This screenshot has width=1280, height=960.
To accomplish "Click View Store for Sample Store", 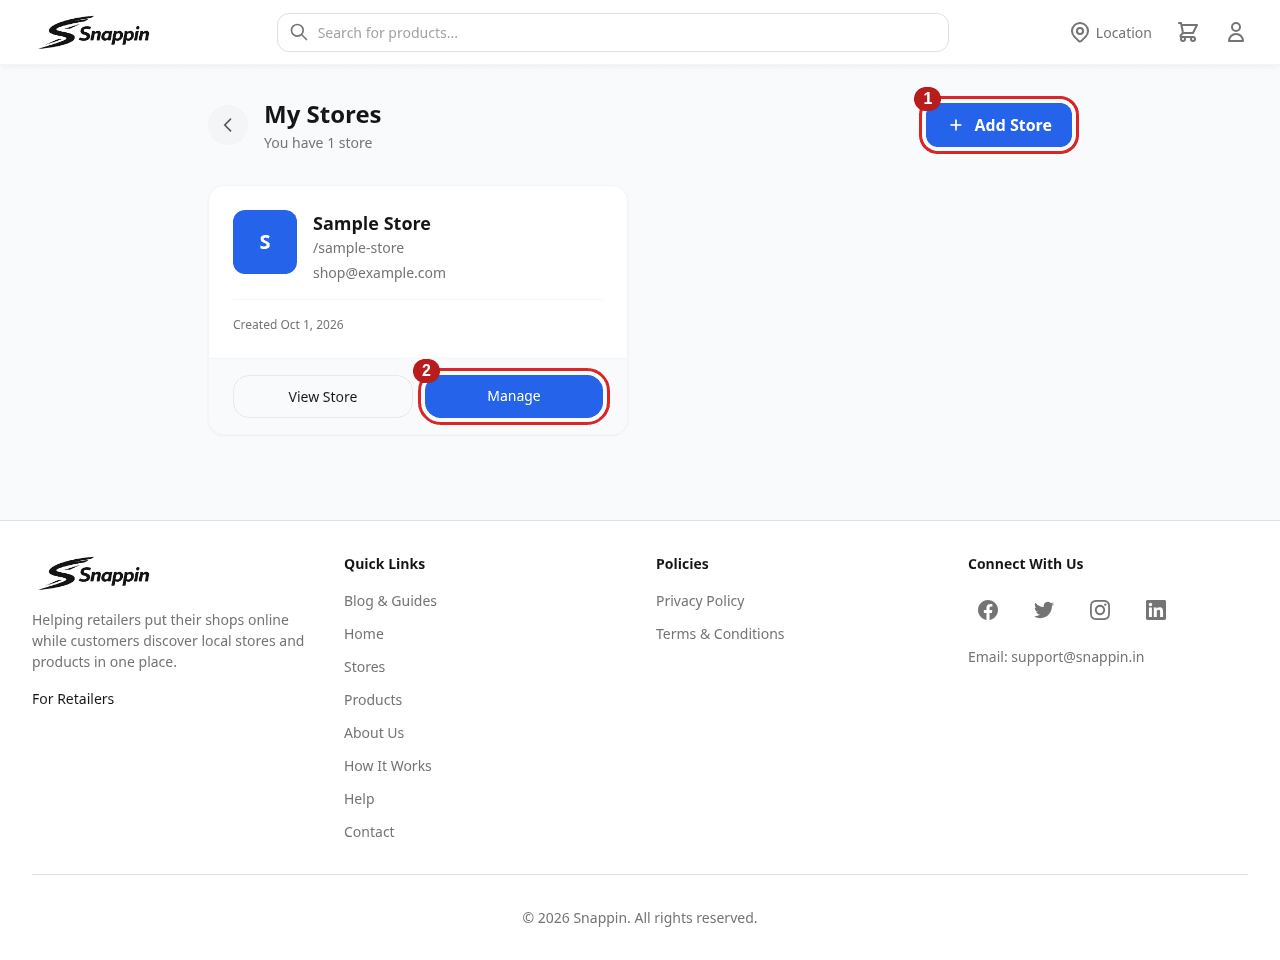I will click(x=323, y=396).
